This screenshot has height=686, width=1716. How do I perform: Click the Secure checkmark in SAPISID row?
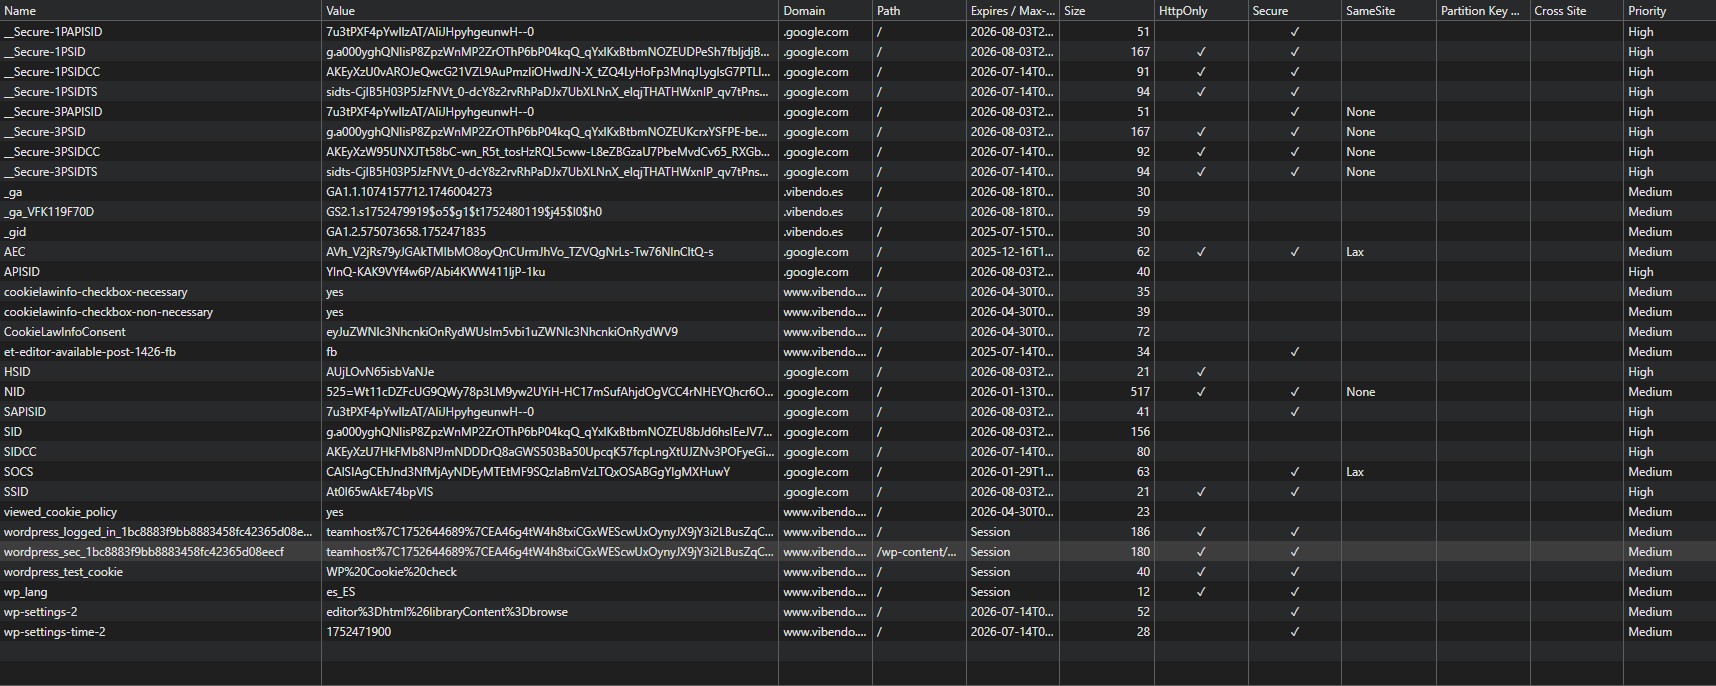(1295, 412)
